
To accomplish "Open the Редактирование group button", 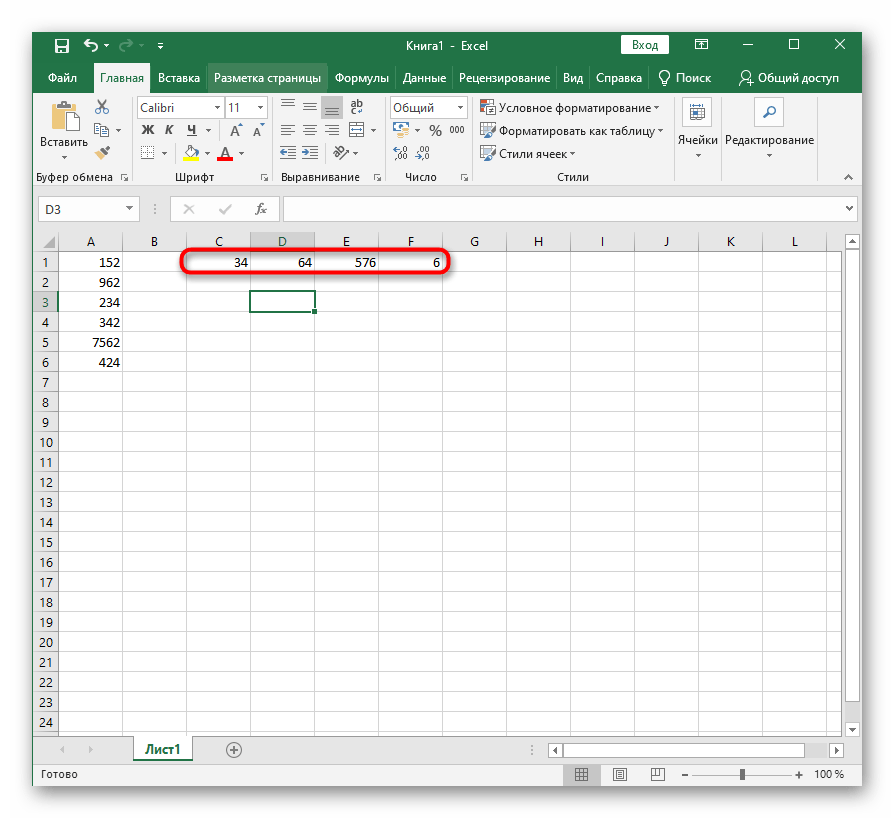I will click(769, 130).
